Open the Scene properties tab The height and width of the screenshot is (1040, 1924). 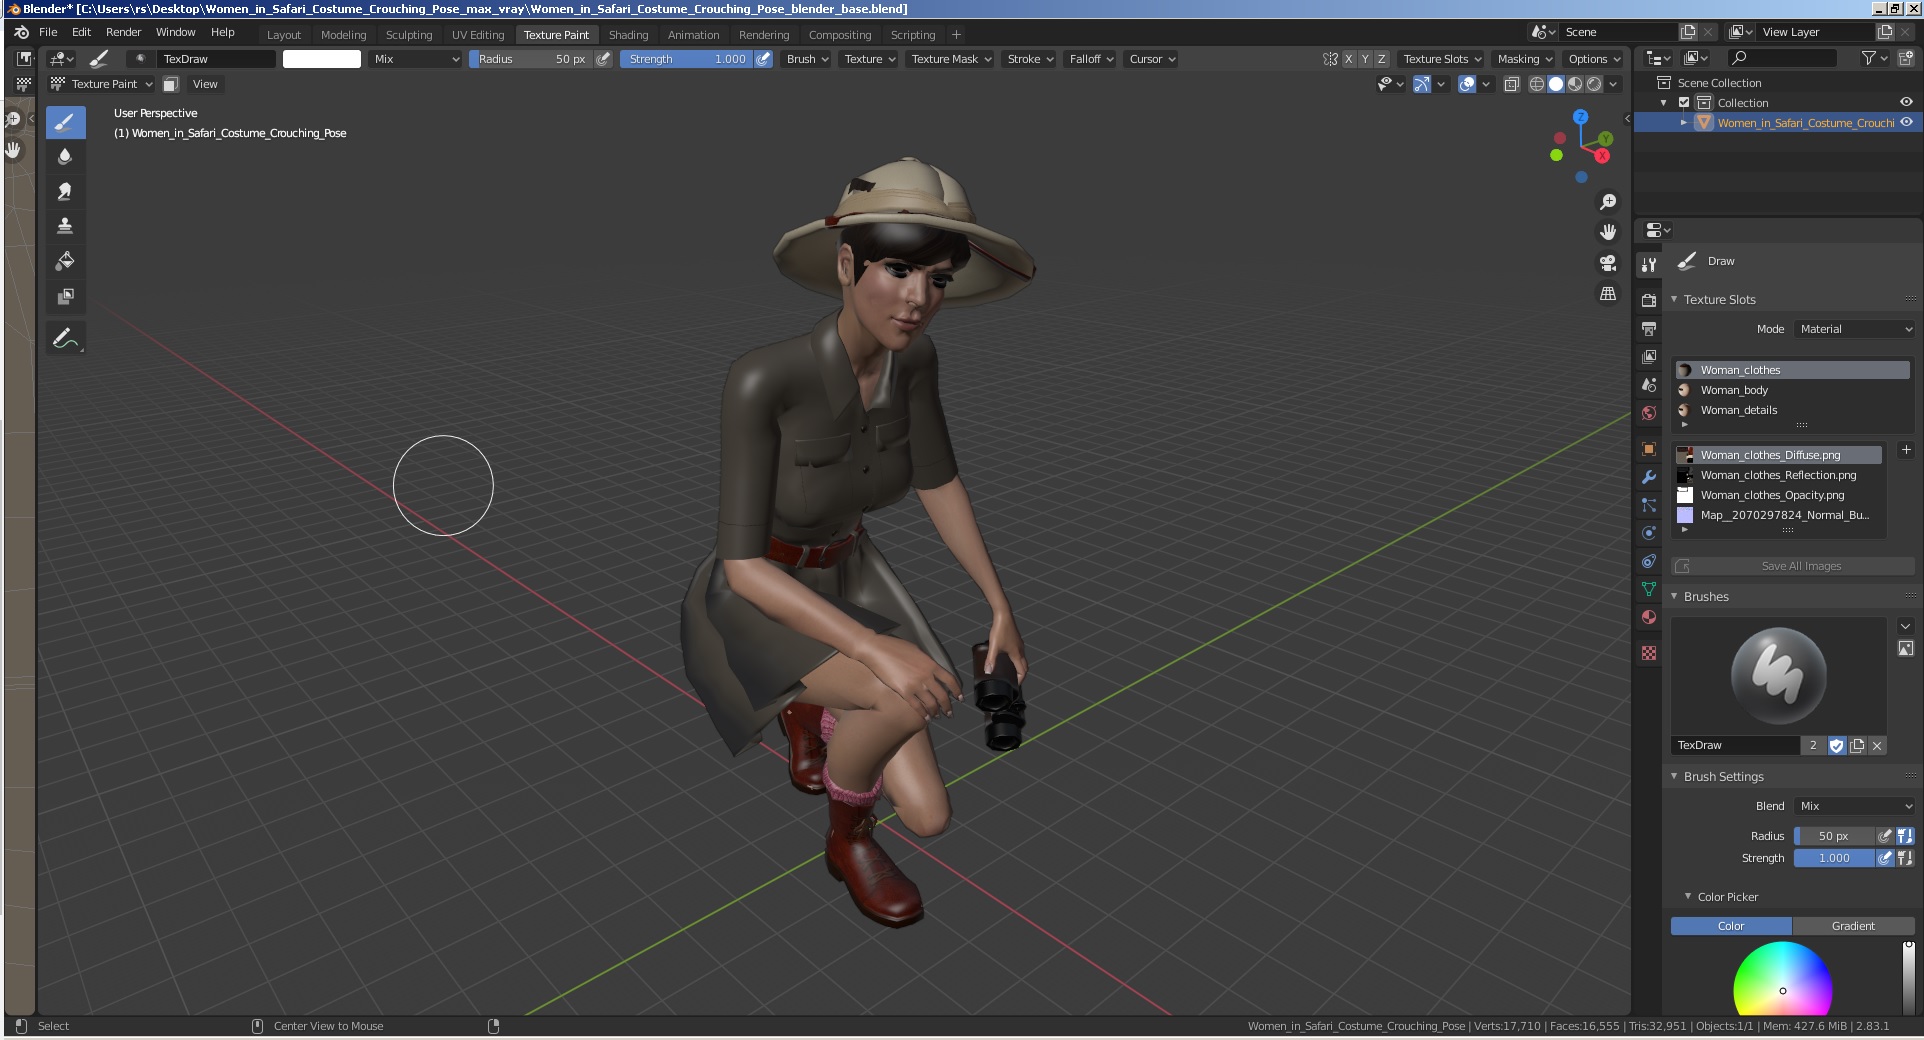tap(1649, 384)
